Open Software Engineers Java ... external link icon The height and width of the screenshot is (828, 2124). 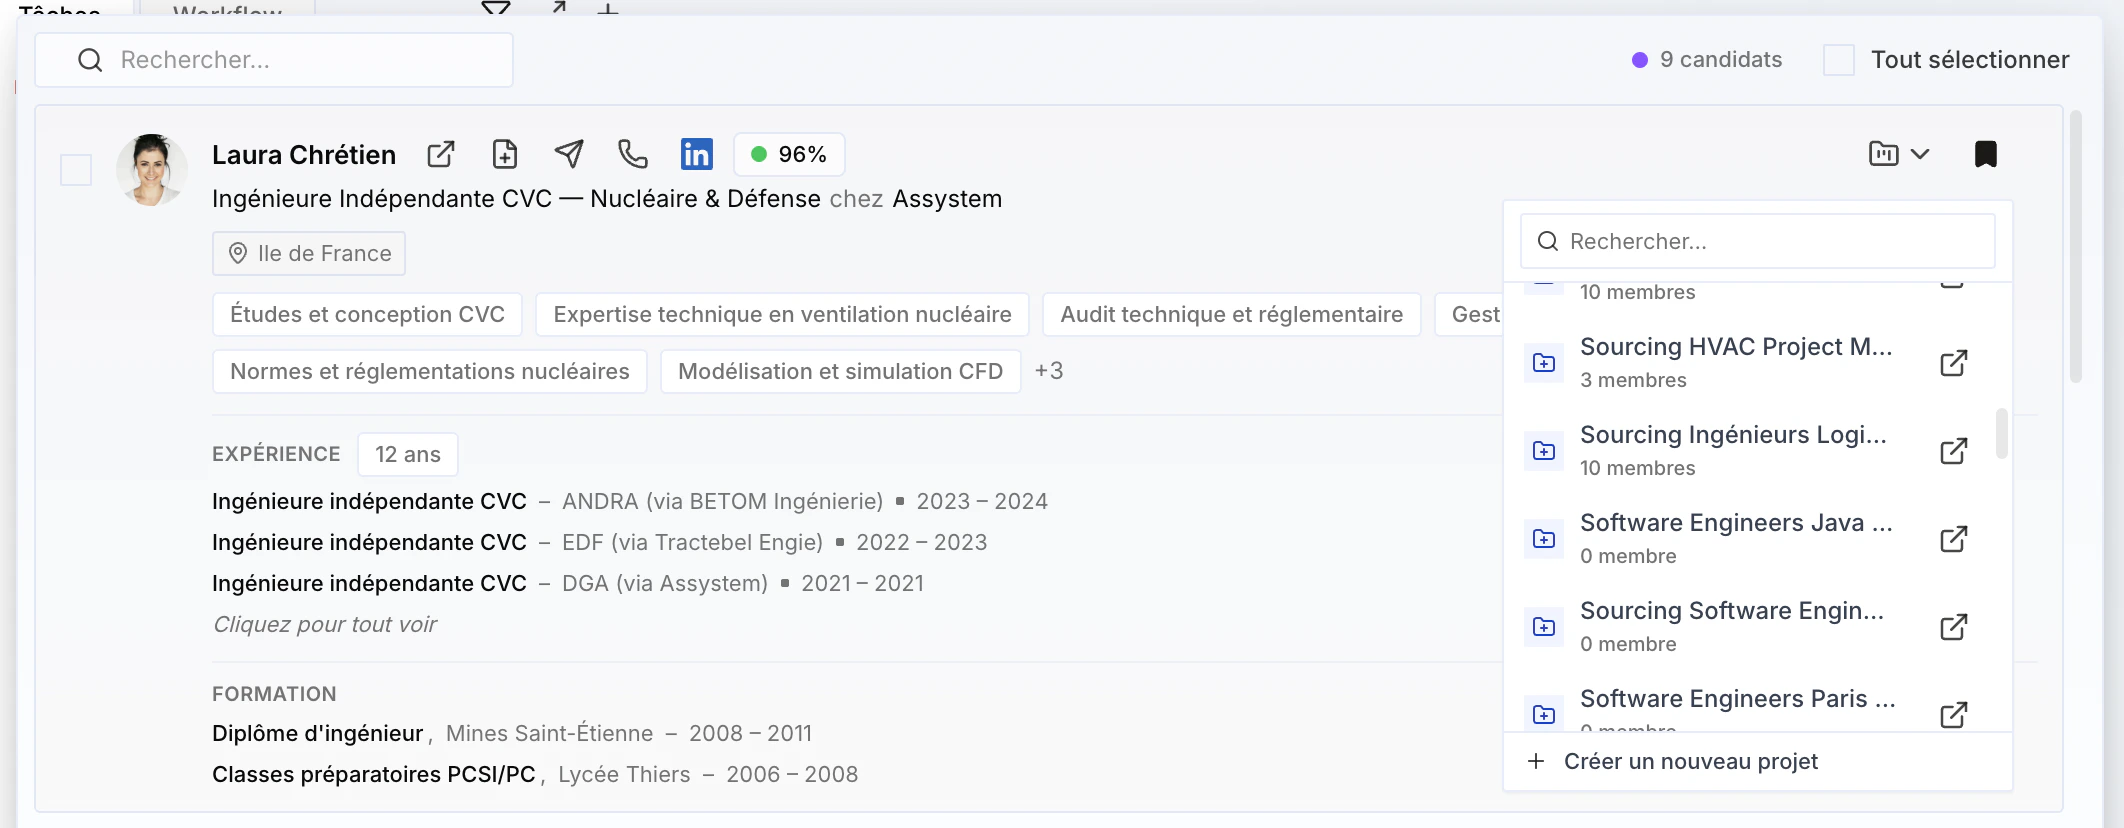1954,539
